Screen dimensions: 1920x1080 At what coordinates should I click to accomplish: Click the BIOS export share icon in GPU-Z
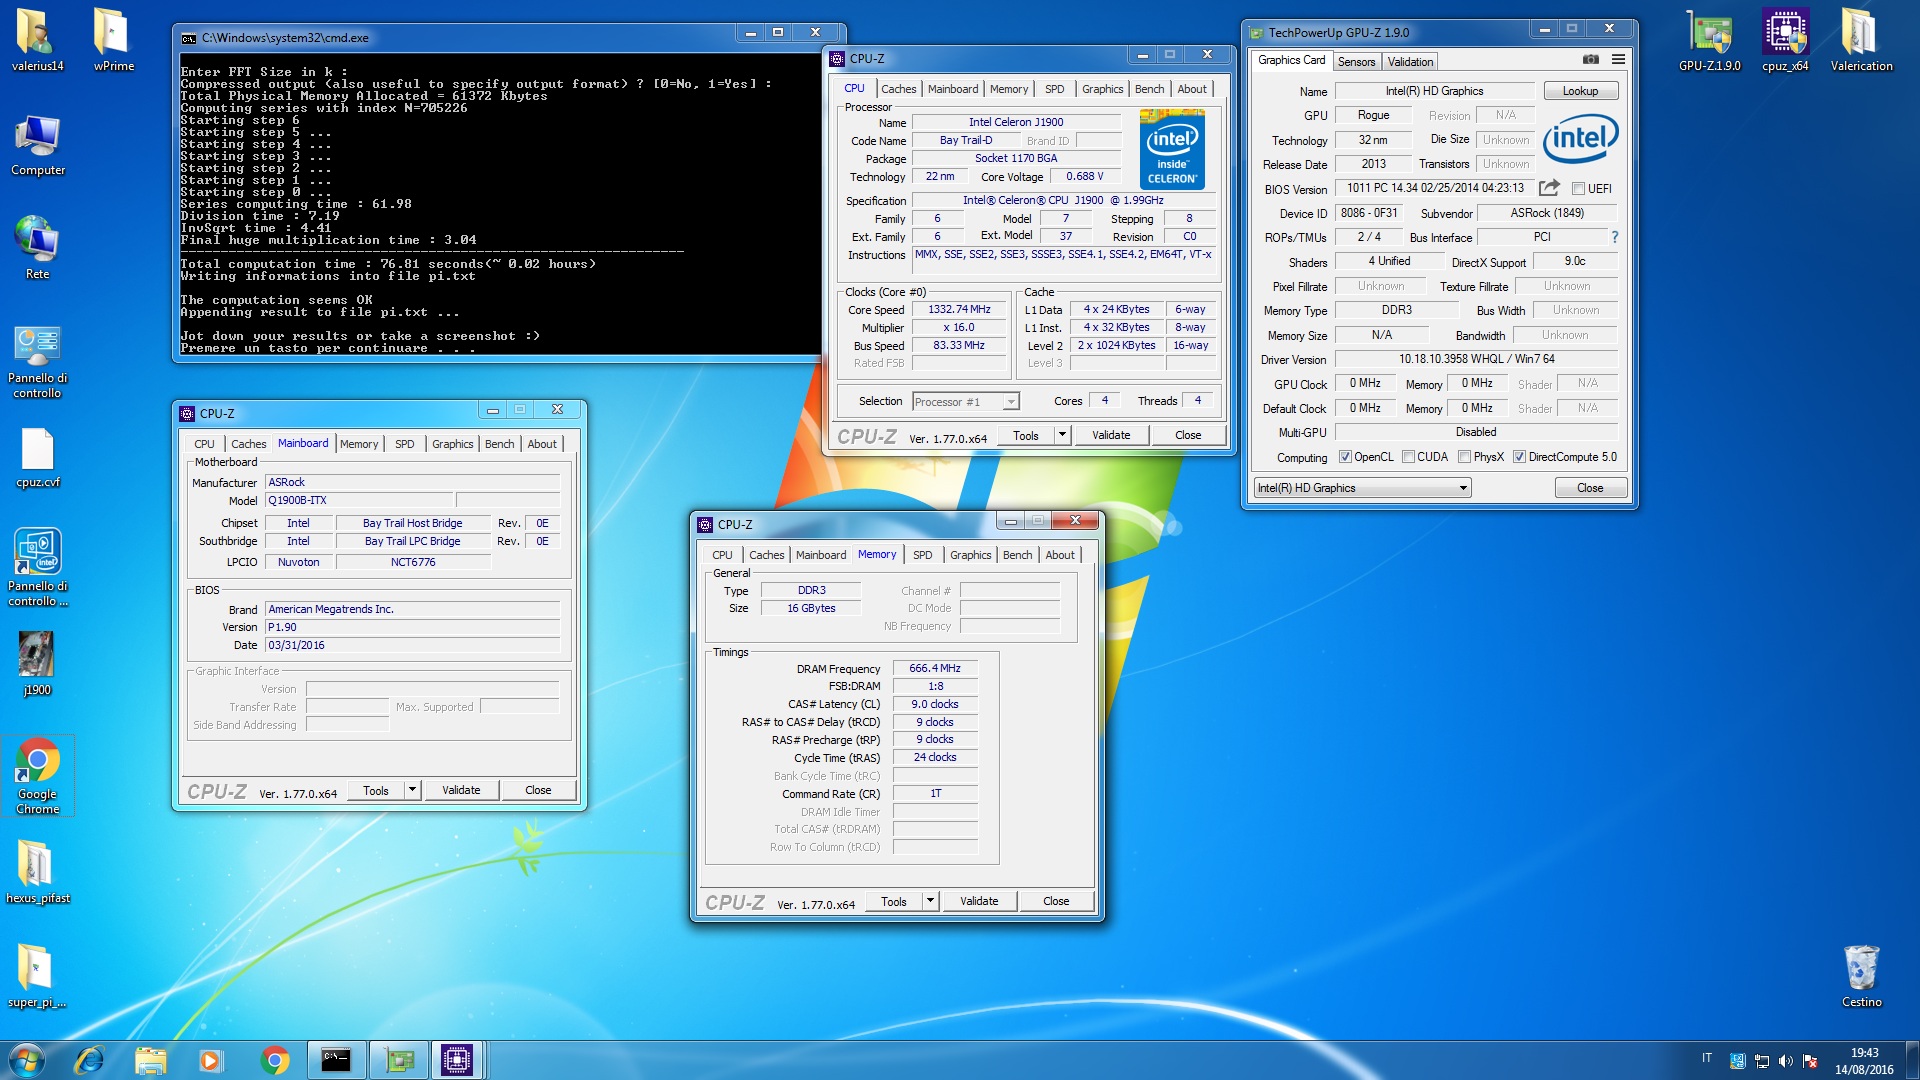click(1549, 188)
